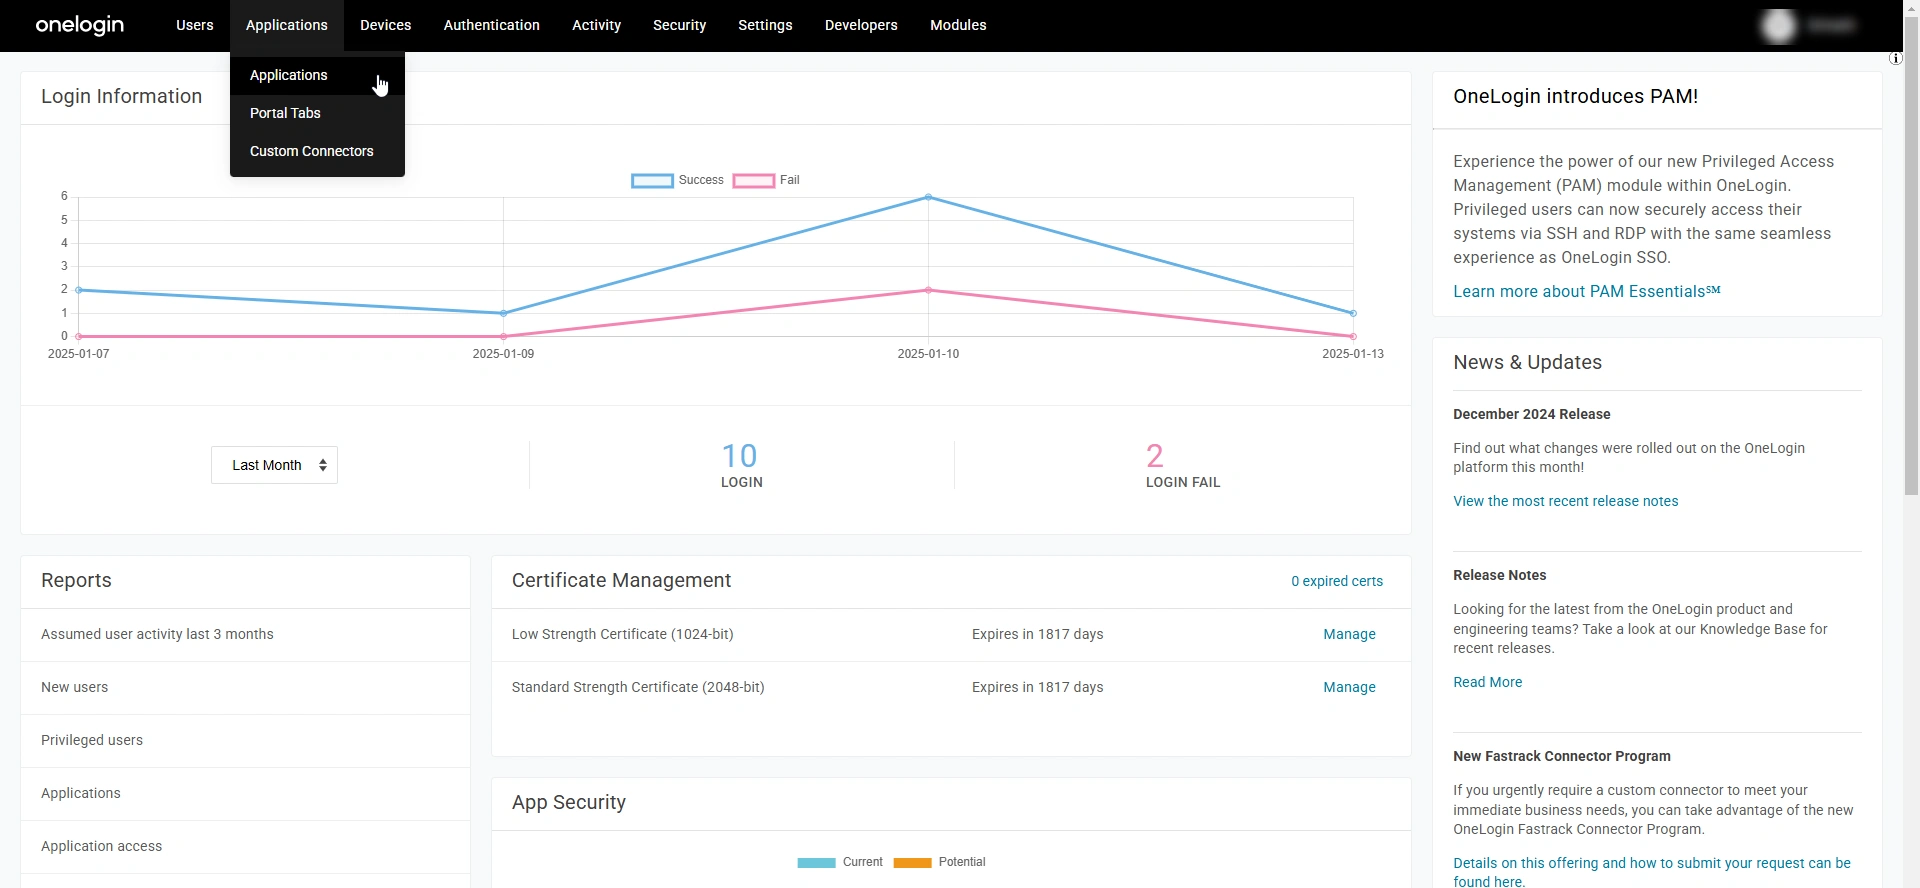Image resolution: width=1920 pixels, height=888 pixels.
Task: Toggle the Success legend in login chart
Action: 678,180
